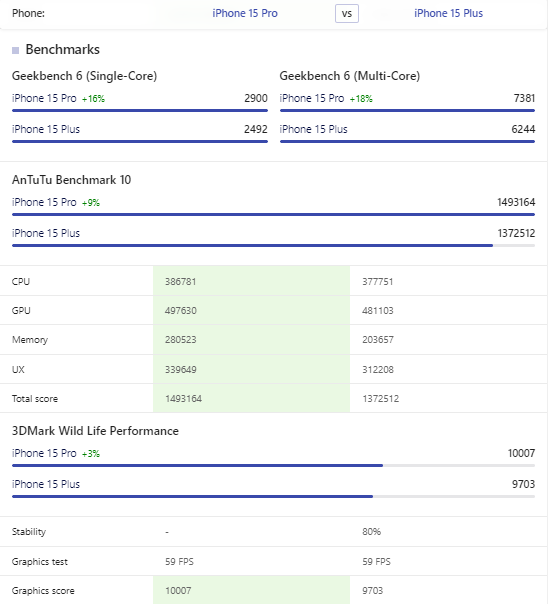
Task: Click the Total score row label
Action: click(35, 399)
